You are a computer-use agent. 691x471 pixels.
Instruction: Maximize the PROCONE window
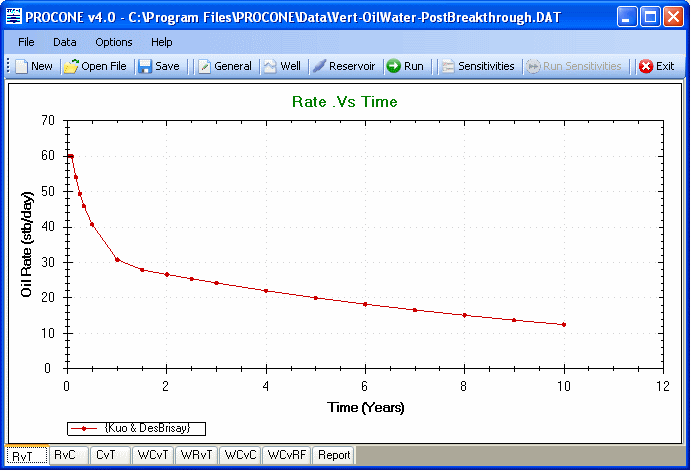pyautogui.click(x=650, y=17)
